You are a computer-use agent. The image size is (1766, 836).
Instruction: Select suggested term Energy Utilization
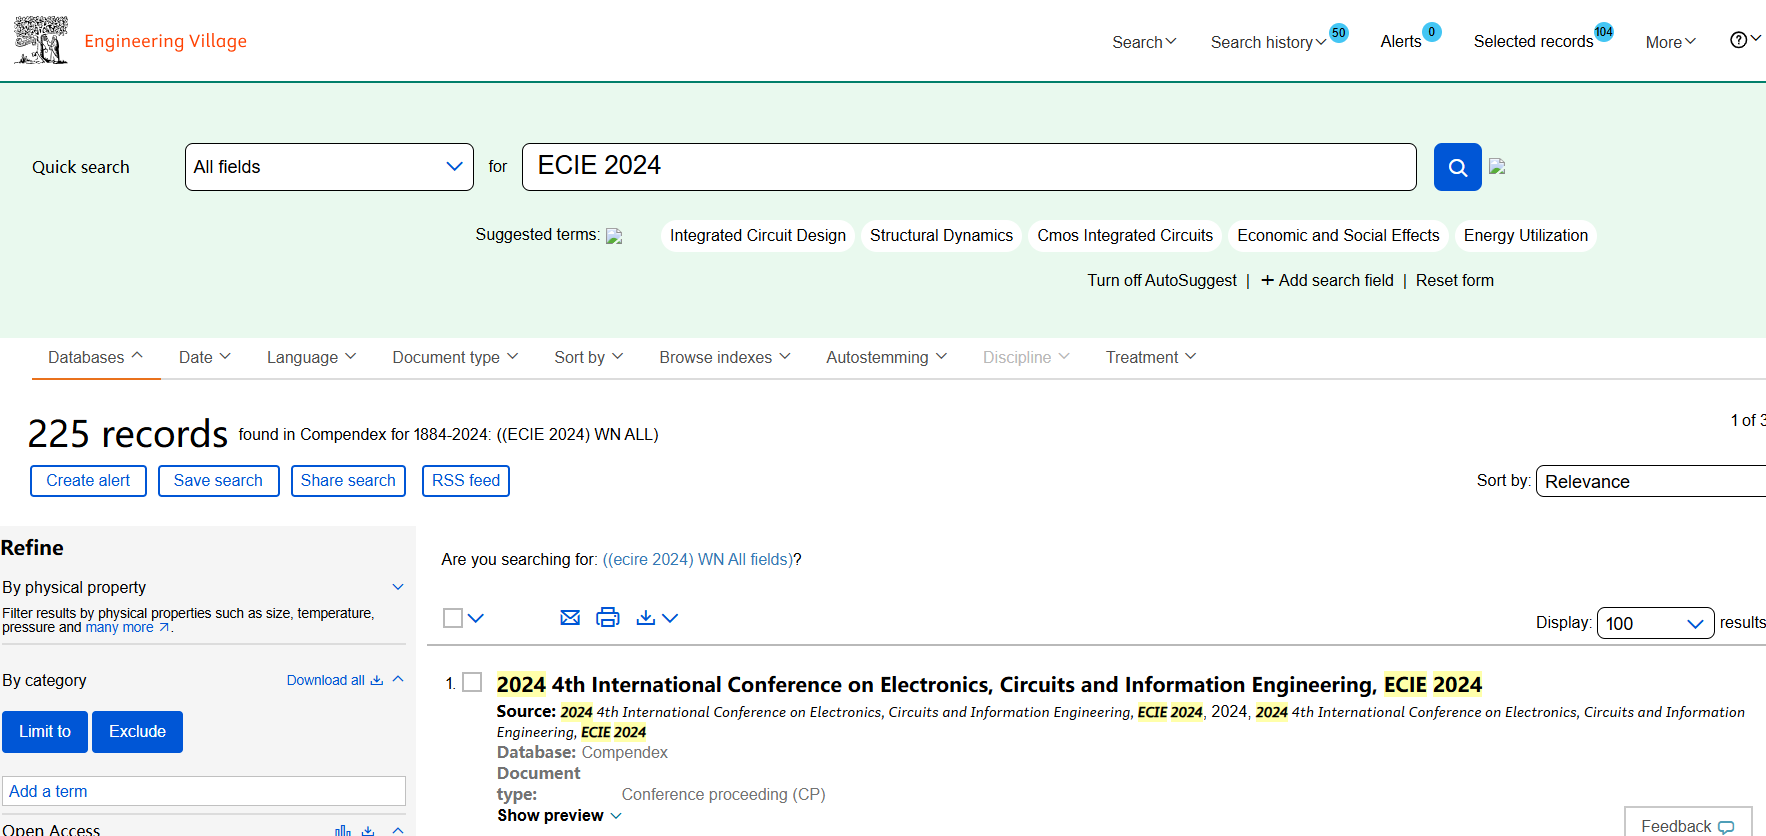click(x=1526, y=236)
